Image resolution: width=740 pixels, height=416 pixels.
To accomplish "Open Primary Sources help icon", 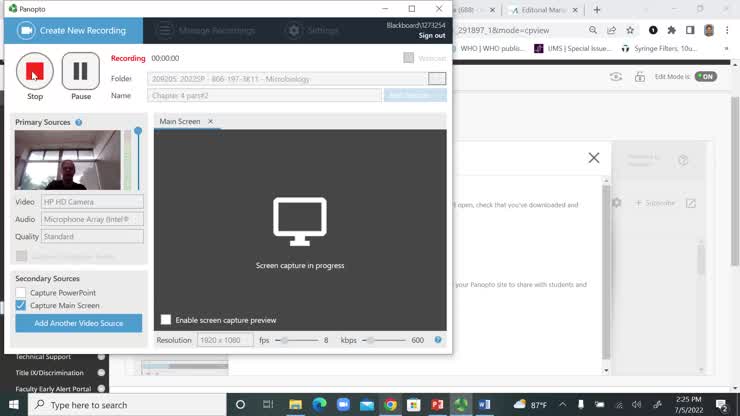I will tap(79, 122).
